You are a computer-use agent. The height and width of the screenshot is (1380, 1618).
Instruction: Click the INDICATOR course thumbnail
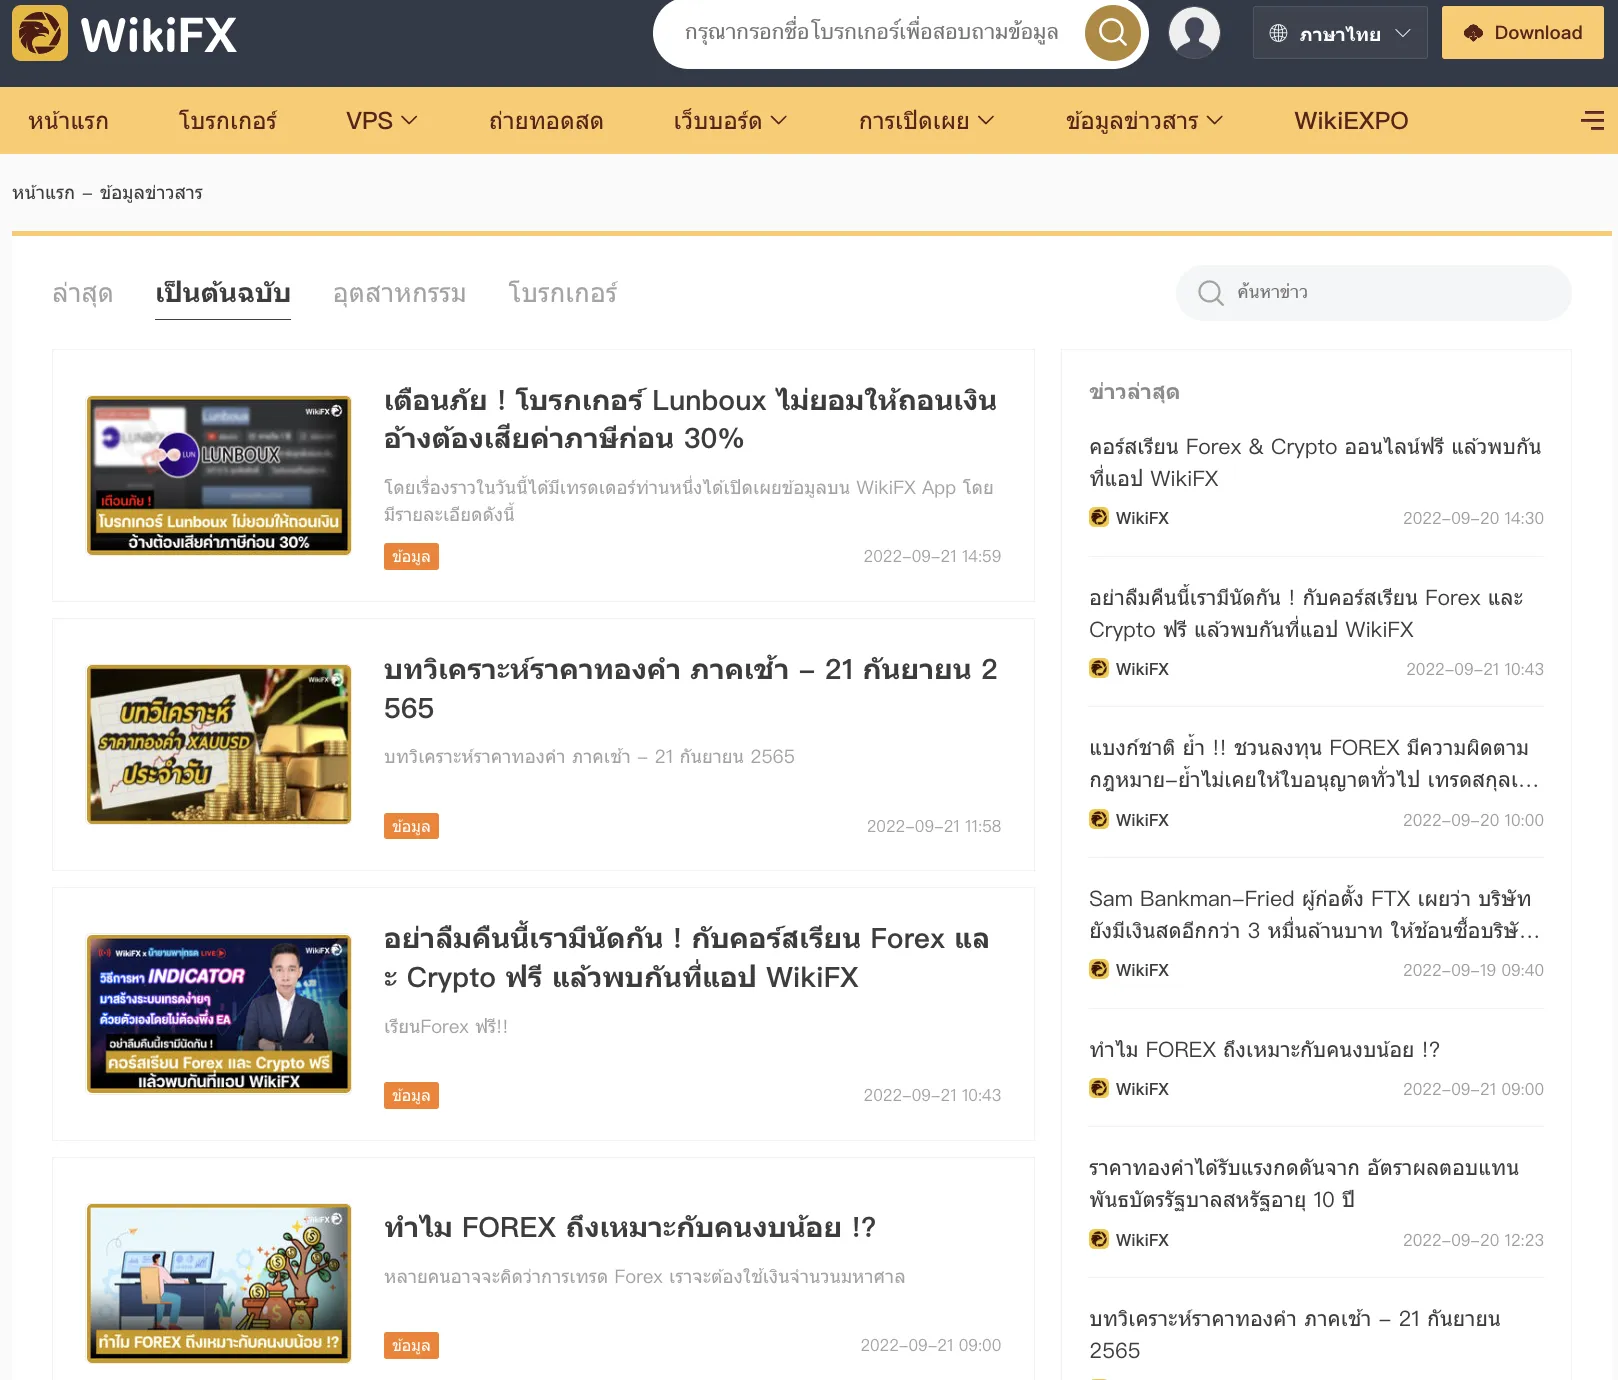tap(219, 1014)
